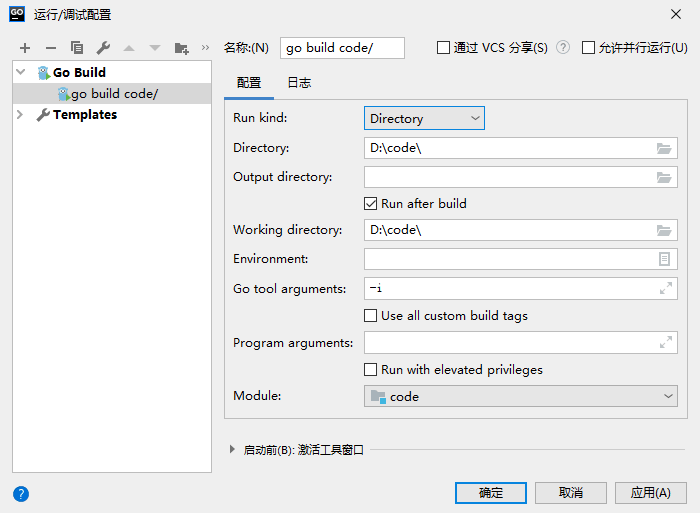Open the Module dropdown
Image resolution: width=700 pixels, height=513 pixels.
521,396
